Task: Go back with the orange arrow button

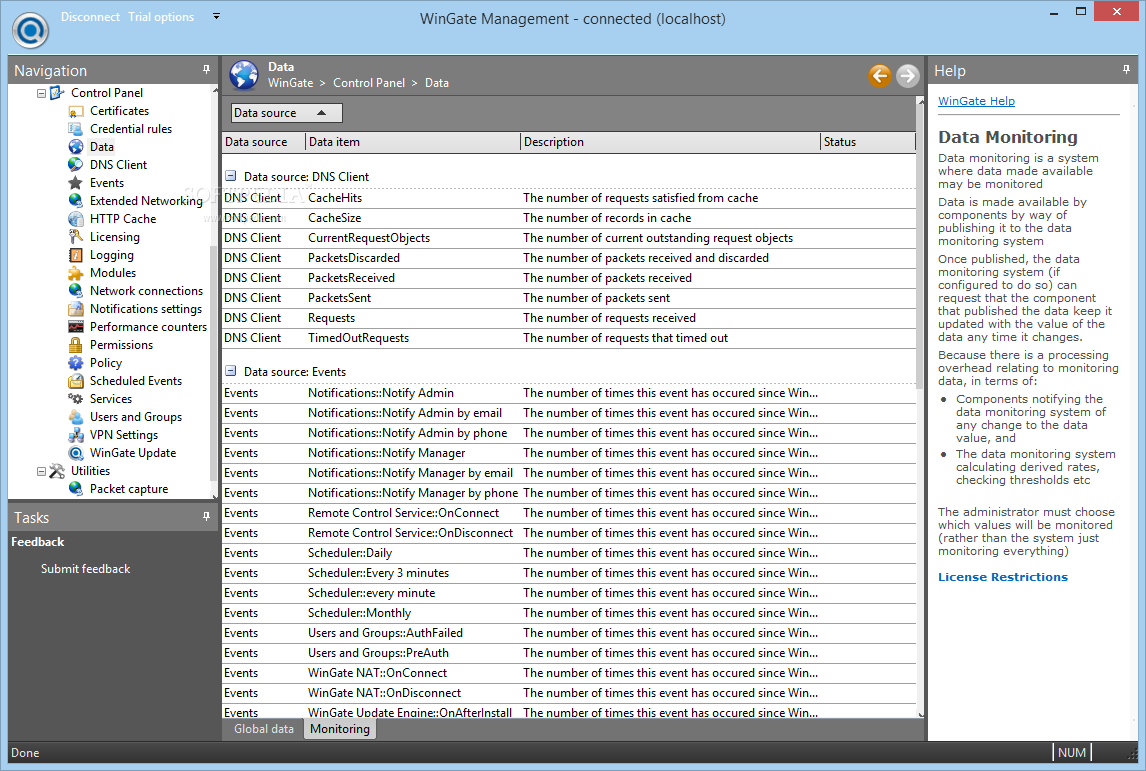Action: [x=880, y=75]
